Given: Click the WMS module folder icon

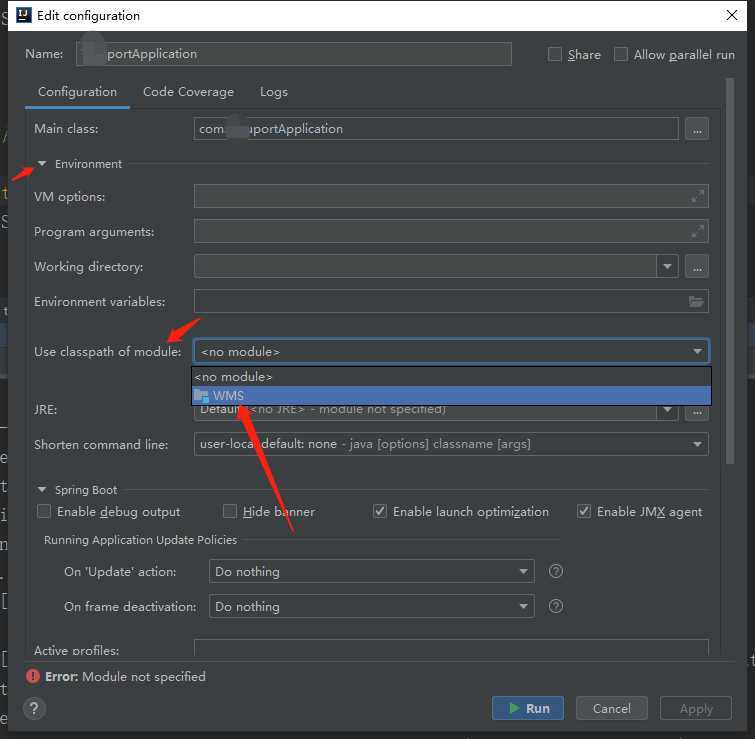Looking at the screenshot, I should click(201, 396).
